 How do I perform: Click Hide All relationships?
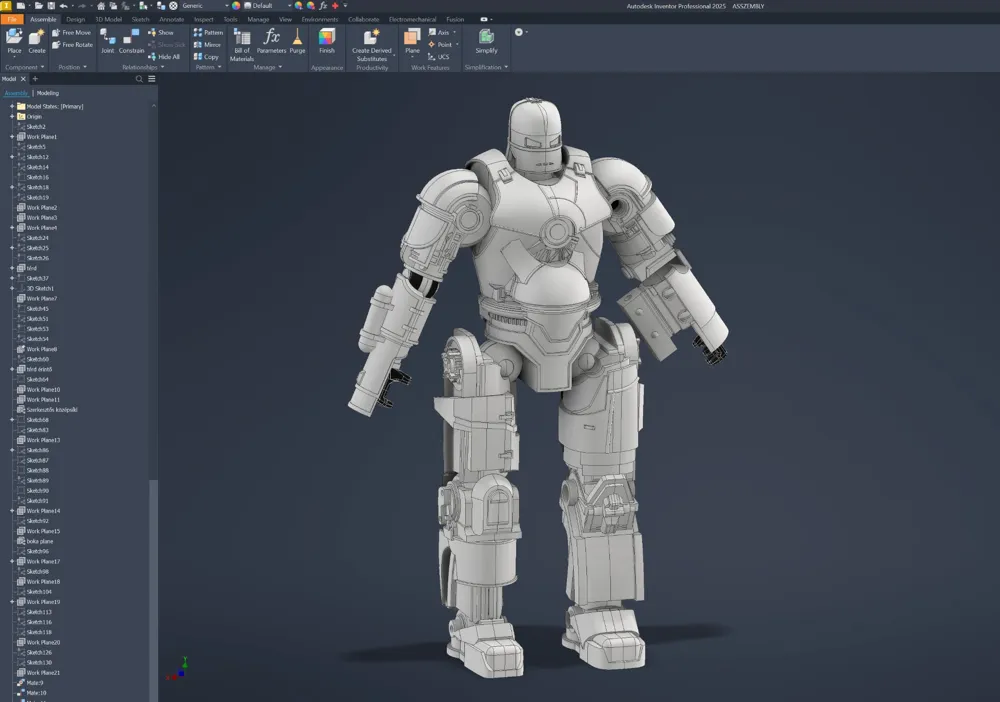(164, 57)
